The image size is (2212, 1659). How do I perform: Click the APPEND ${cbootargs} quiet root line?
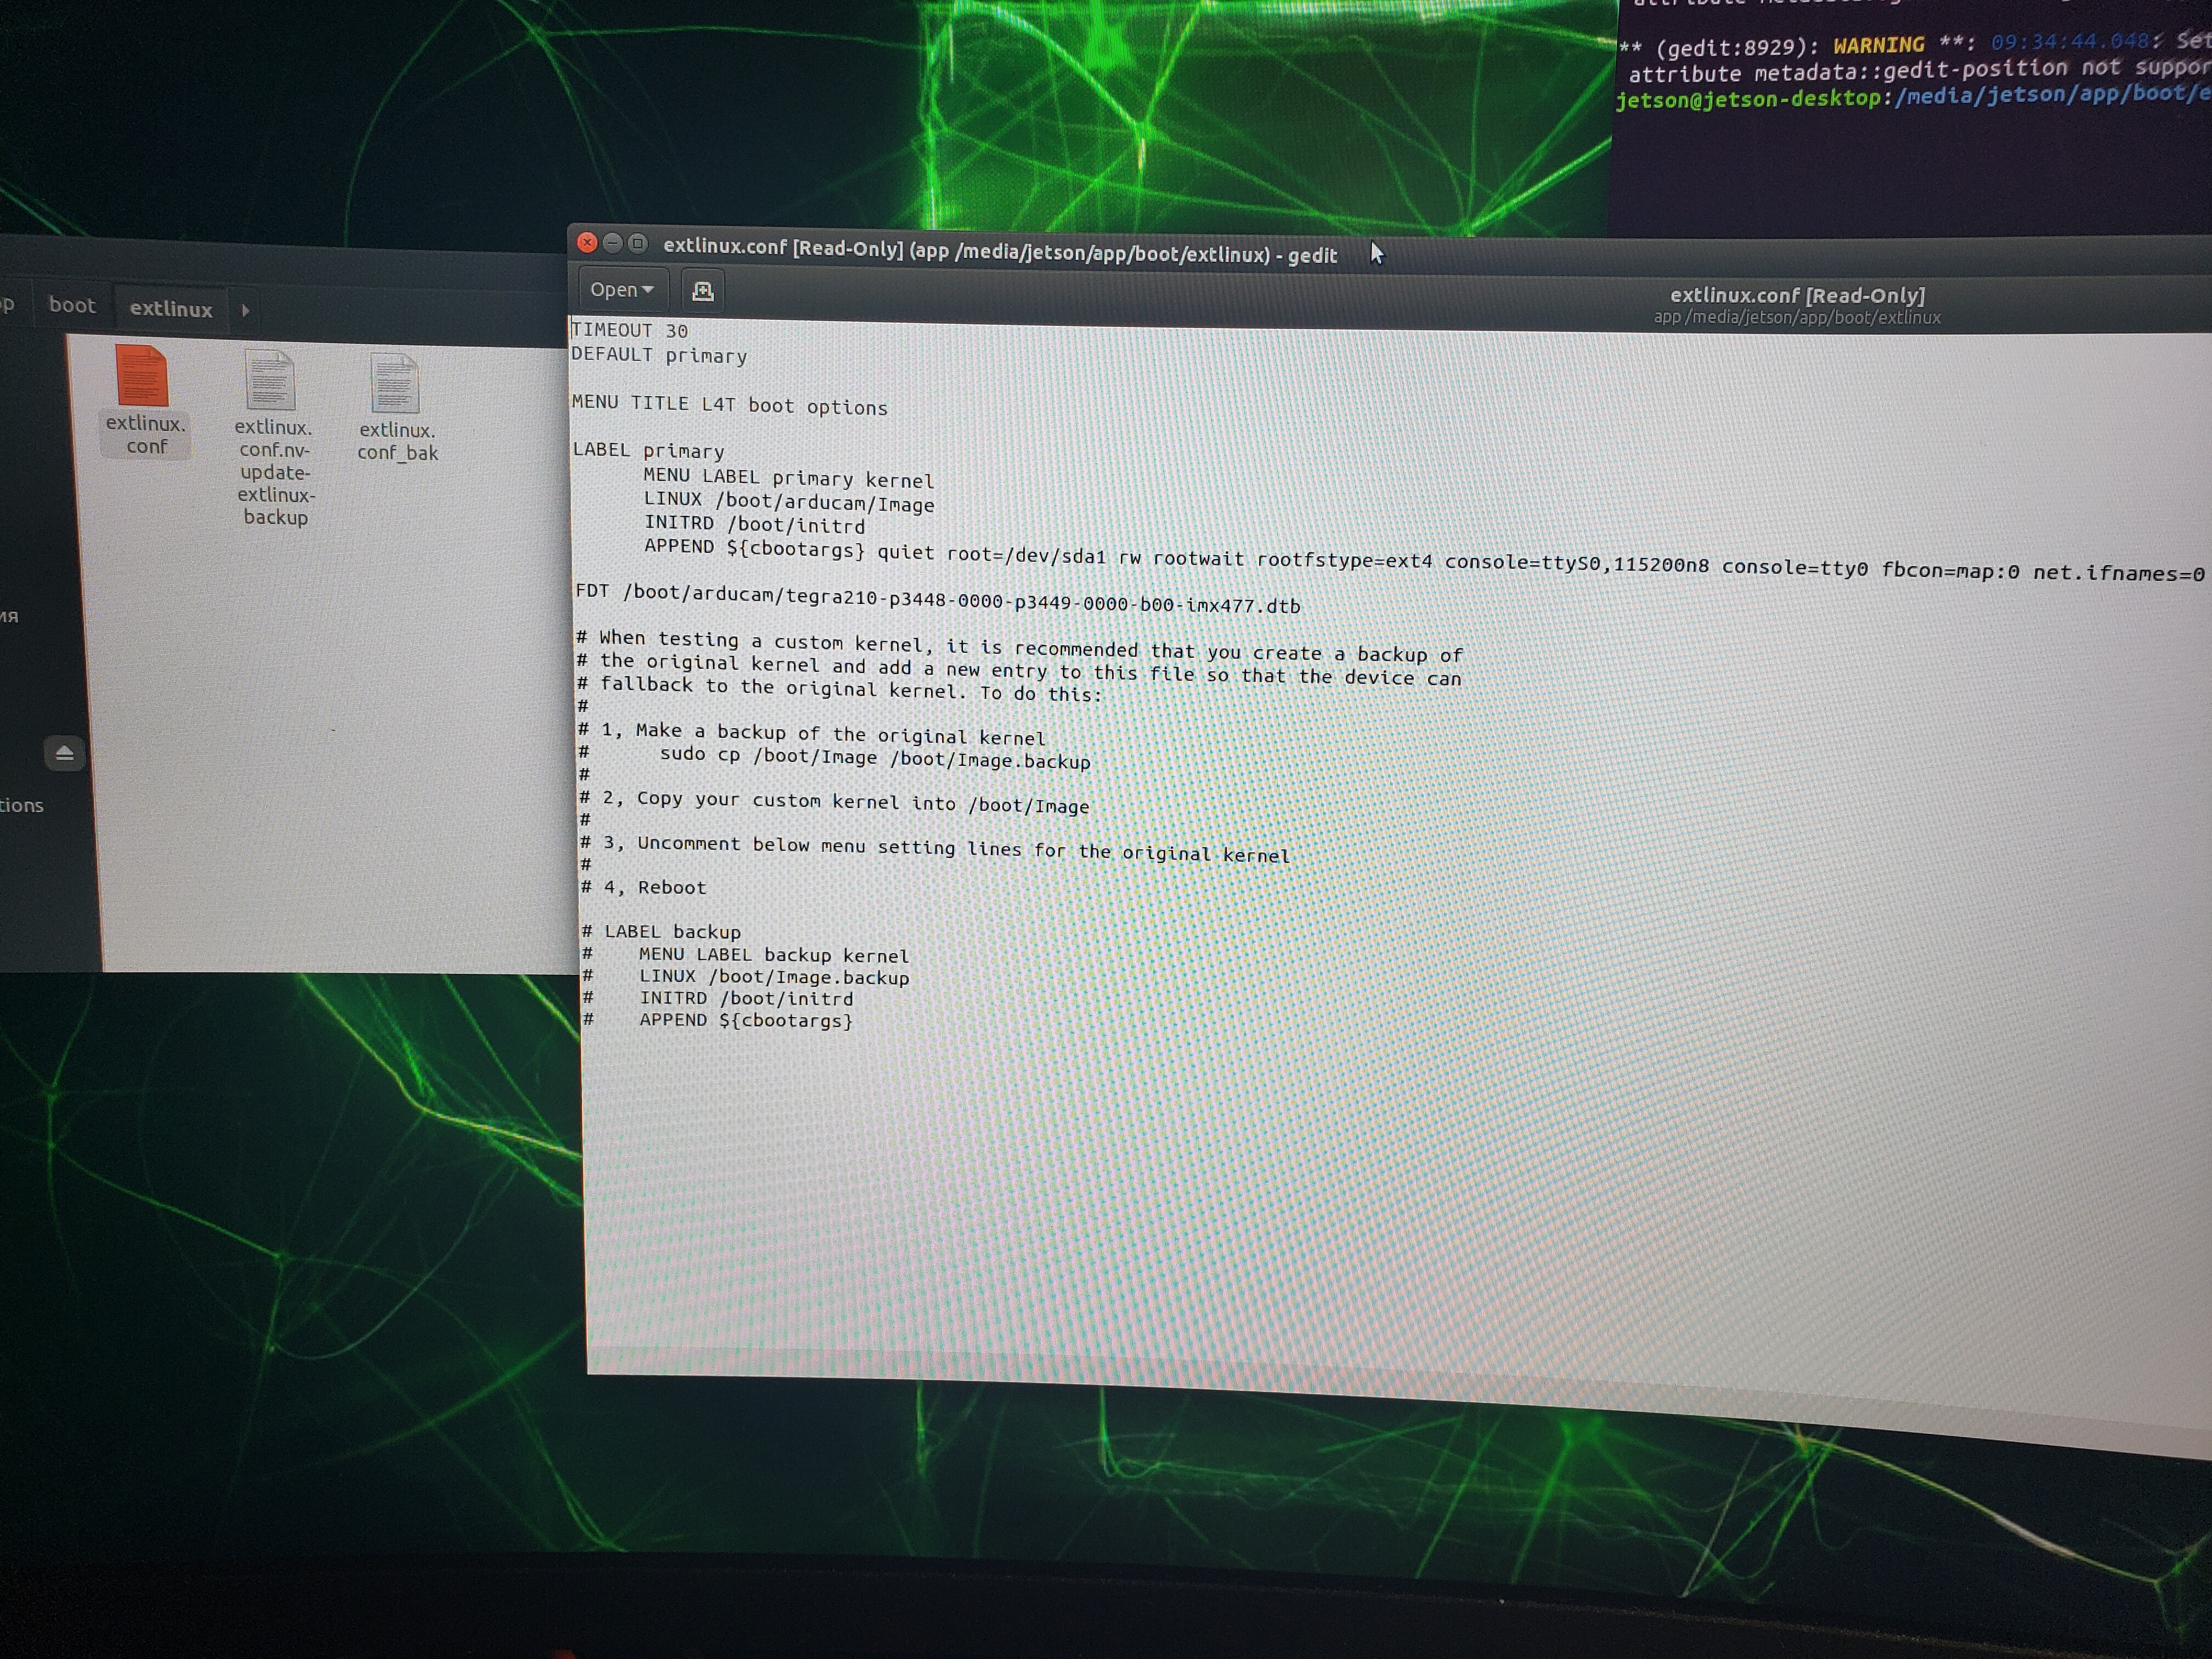(x=1424, y=559)
